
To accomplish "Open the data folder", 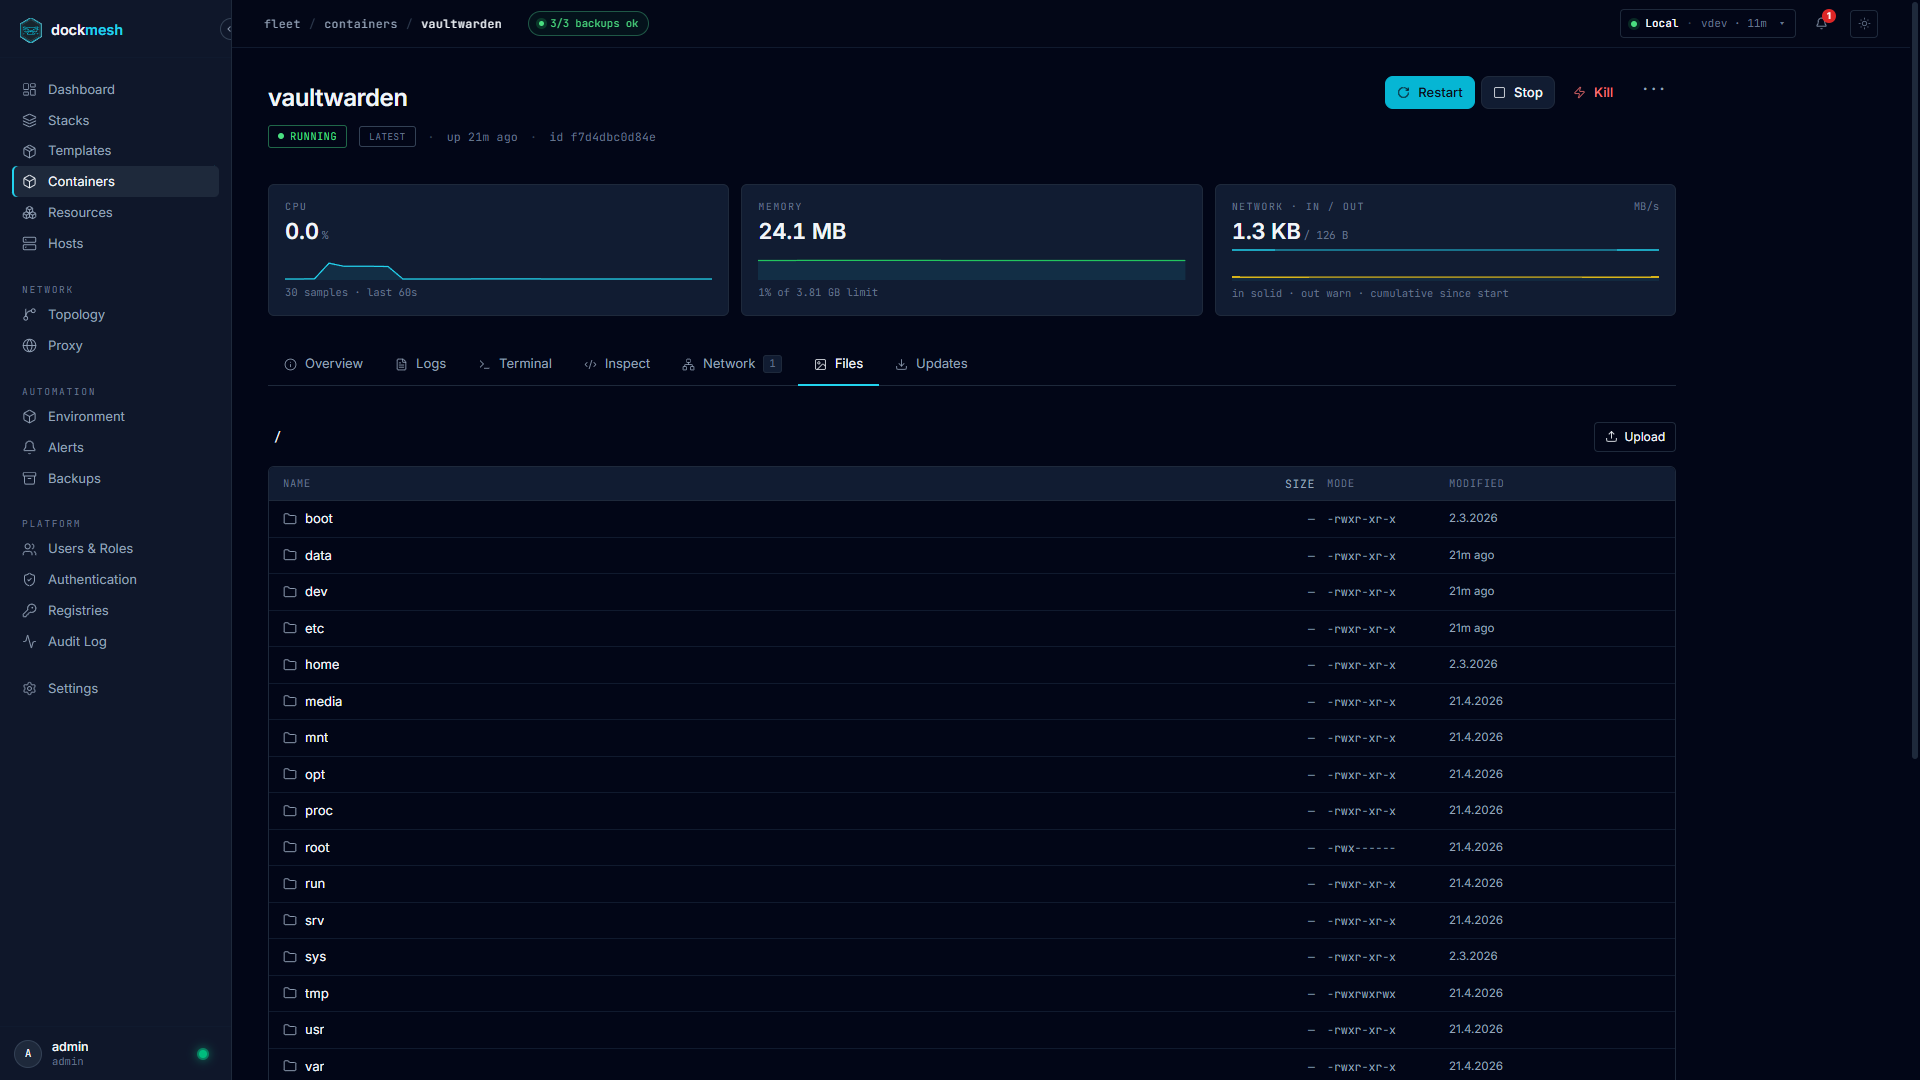I will tap(972, 555).
